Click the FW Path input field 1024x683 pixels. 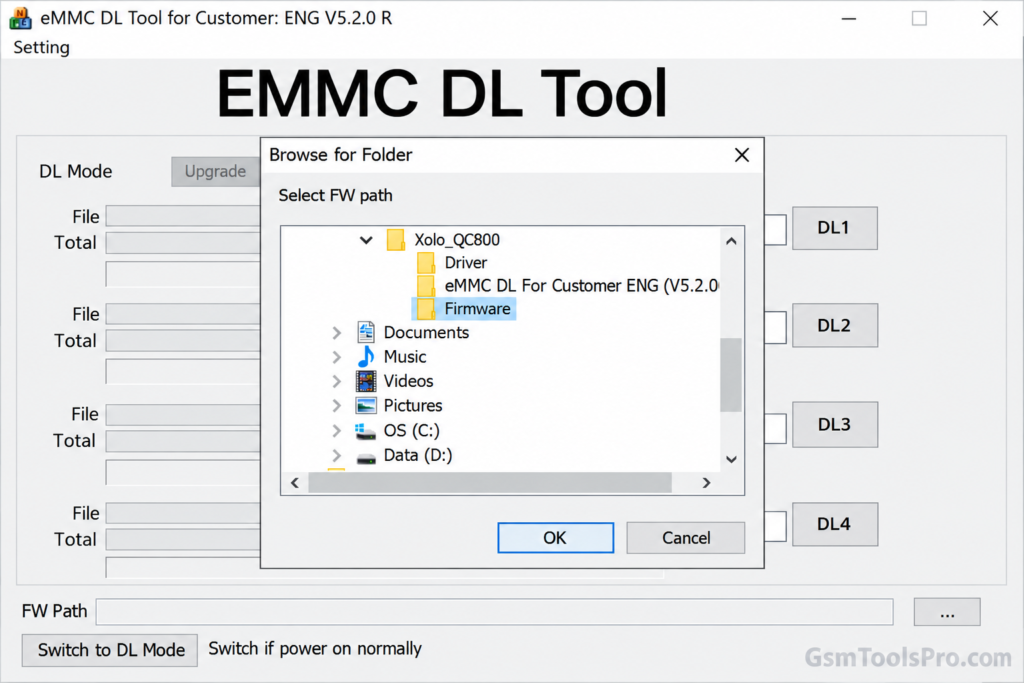pyautogui.click(x=494, y=612)
